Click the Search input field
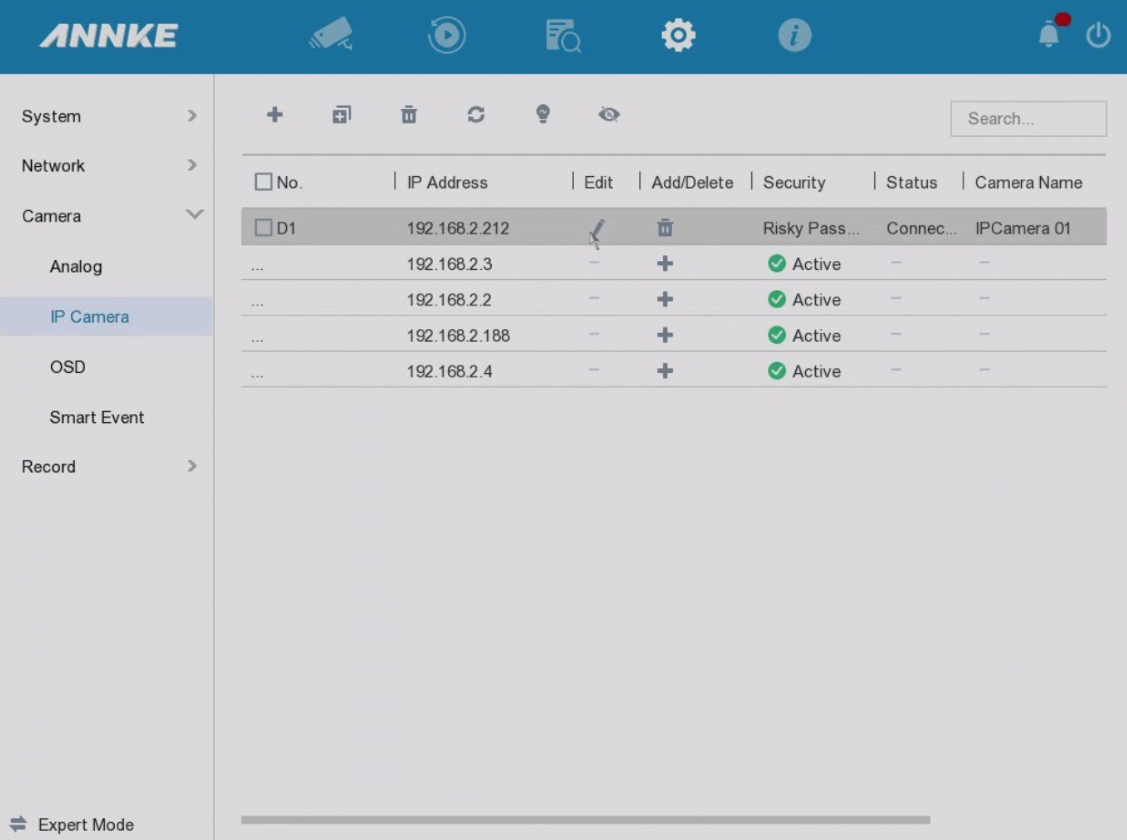 [x=1028, y=118]
